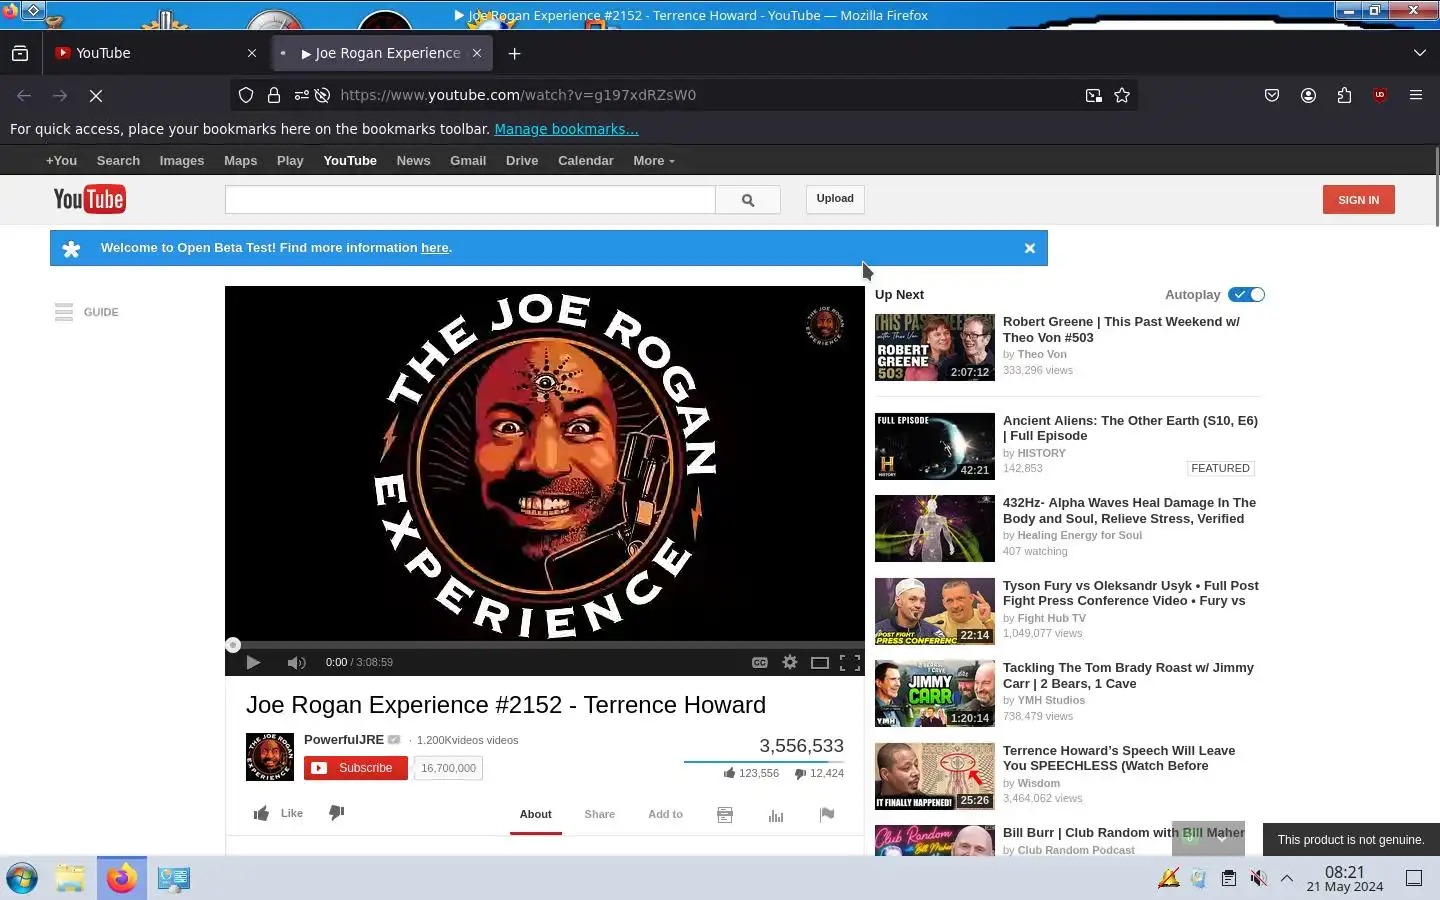Screen dimensions: 1440x900
Task: Toggle the Autoplay switch
Action: 1247,294
